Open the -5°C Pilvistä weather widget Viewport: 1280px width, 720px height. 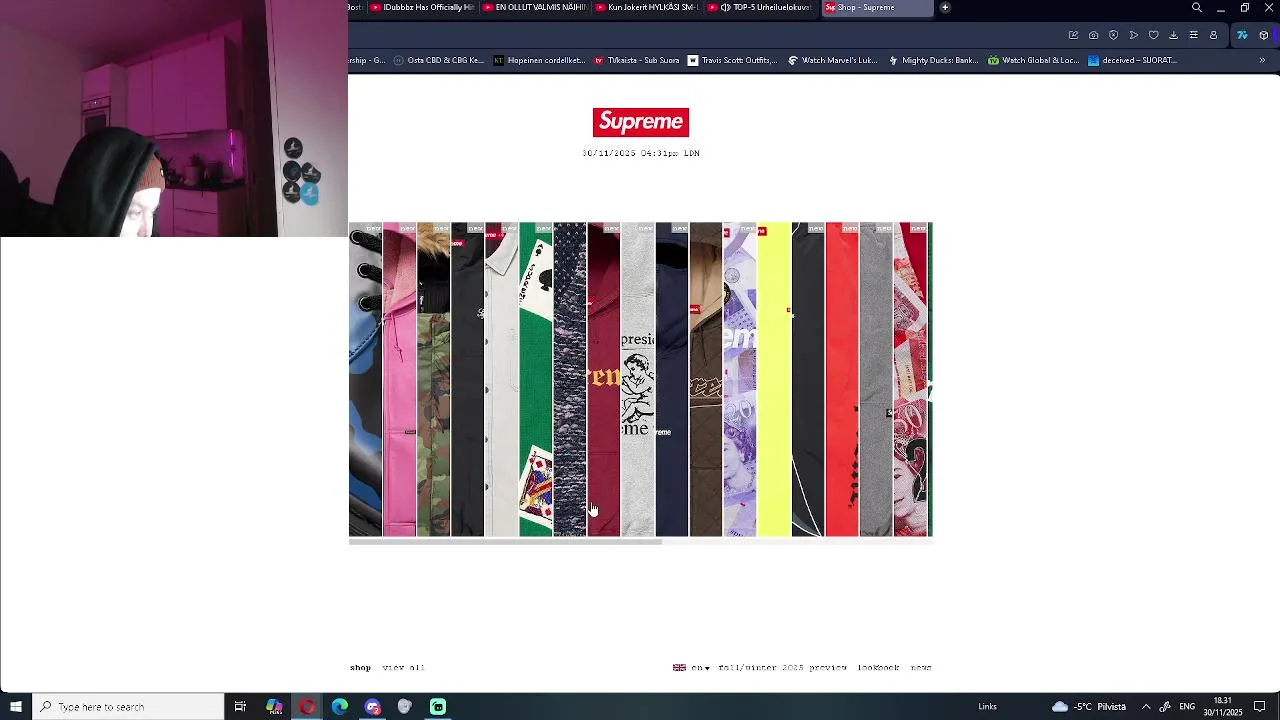tap(1089, 706)
